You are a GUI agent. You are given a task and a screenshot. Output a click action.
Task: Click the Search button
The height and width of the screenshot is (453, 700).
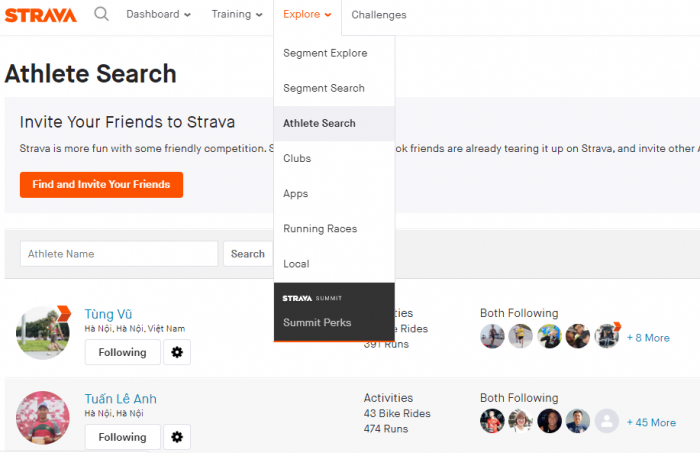point(248,254)
